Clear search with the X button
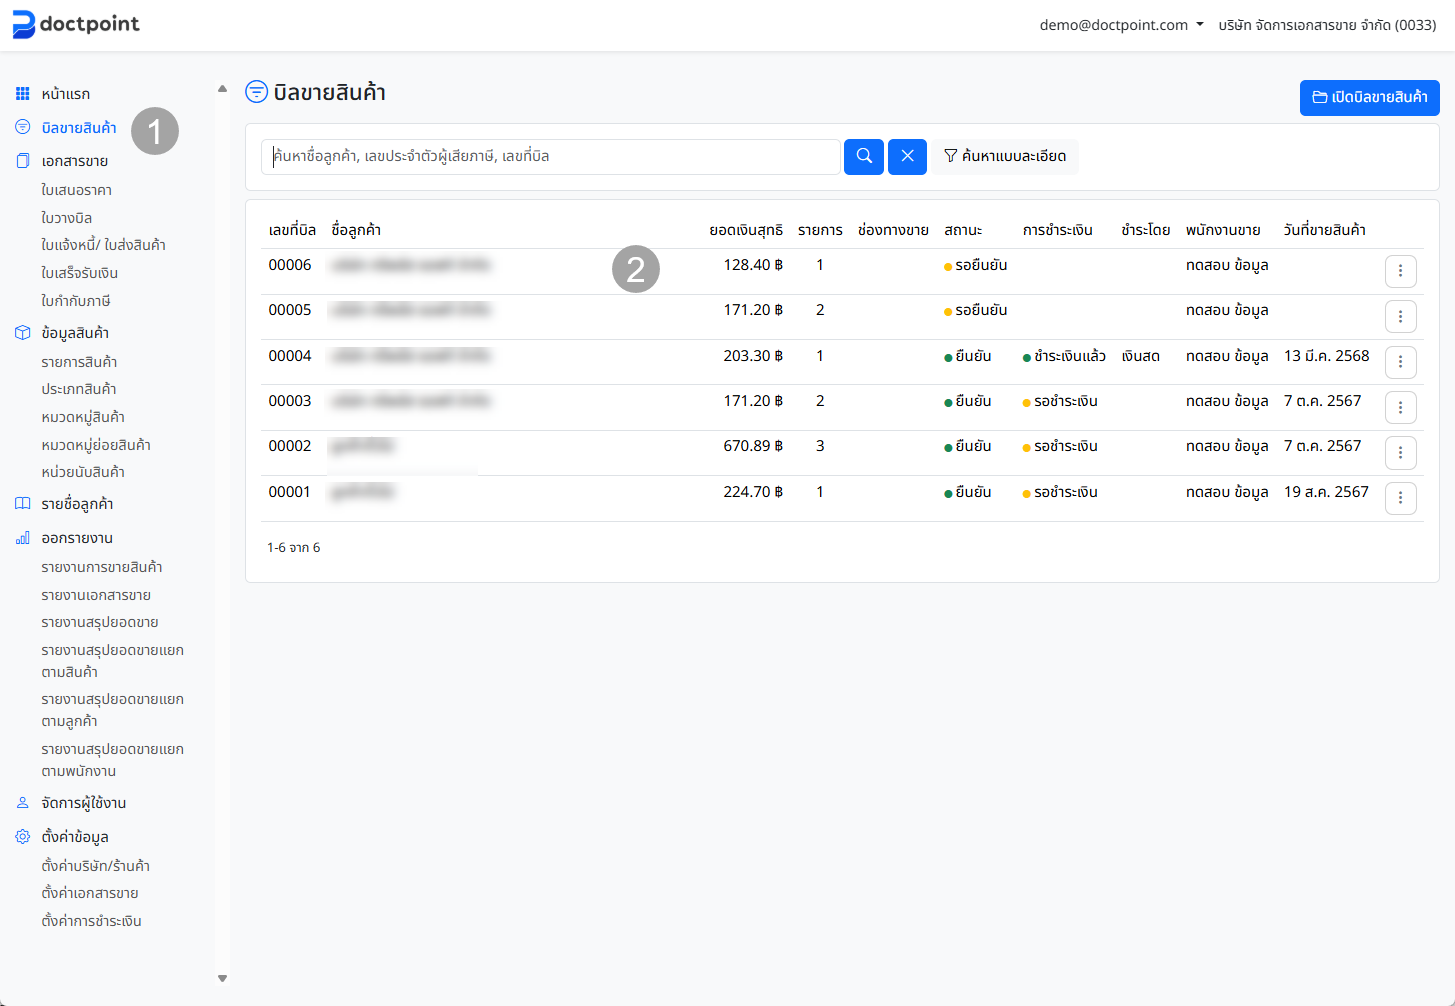Screen dimensions: 1455x1006 pyautogui.click(x=907, y=156)
